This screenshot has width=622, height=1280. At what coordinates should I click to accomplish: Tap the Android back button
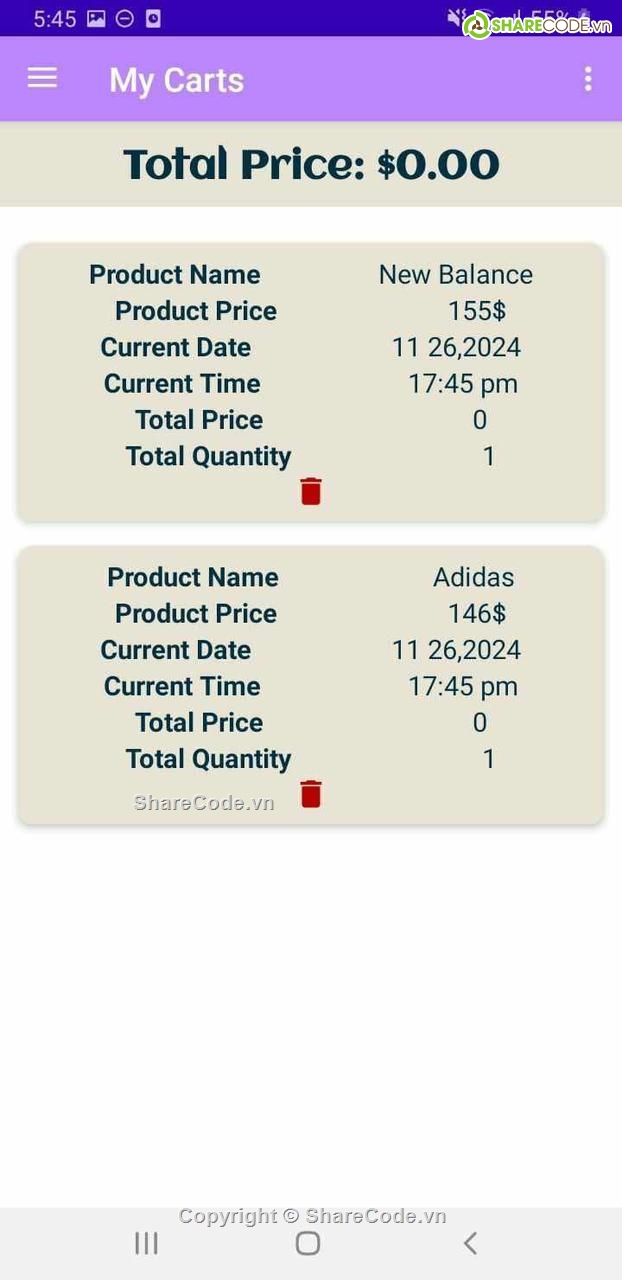pyautogui.click(x=470, y=1243)
